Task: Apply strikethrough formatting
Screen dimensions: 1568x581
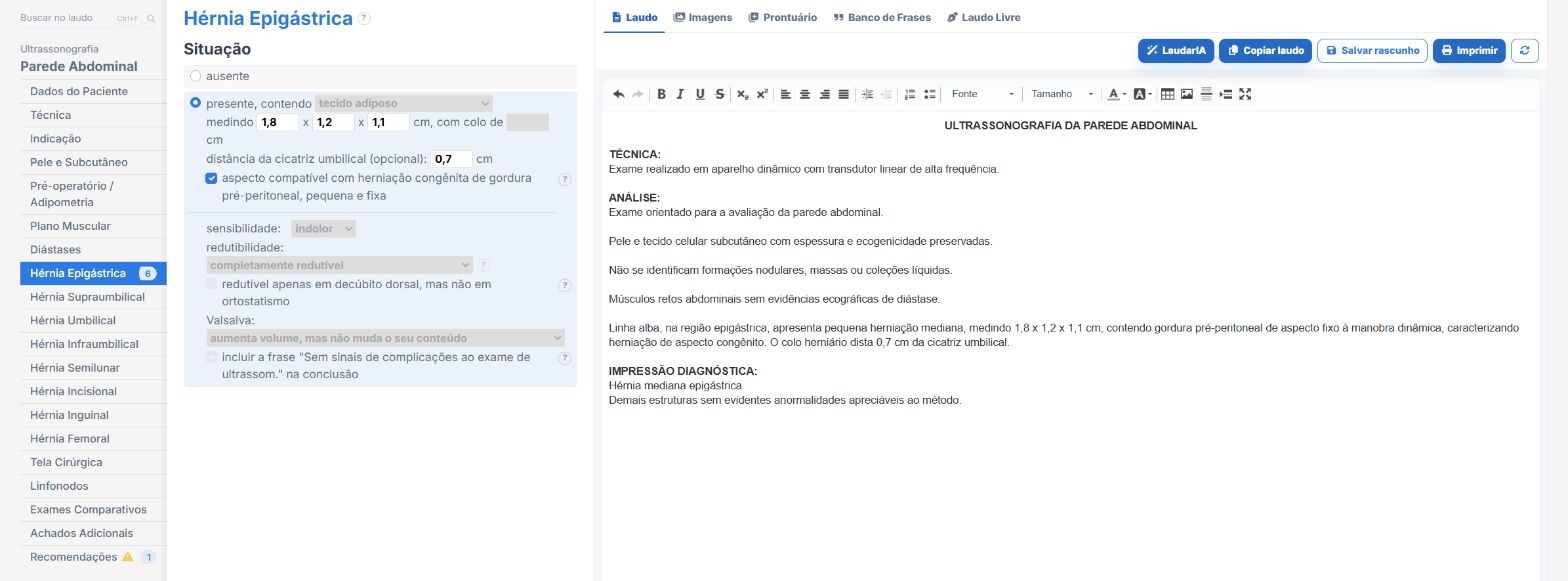Action: pyautogui.click(x=720, y=94)
